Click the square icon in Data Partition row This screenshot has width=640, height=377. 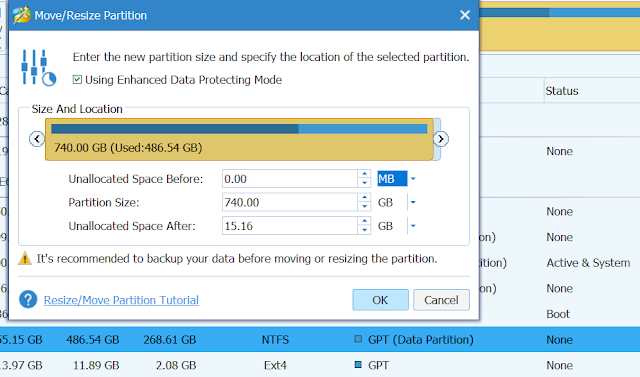[358, 339]
